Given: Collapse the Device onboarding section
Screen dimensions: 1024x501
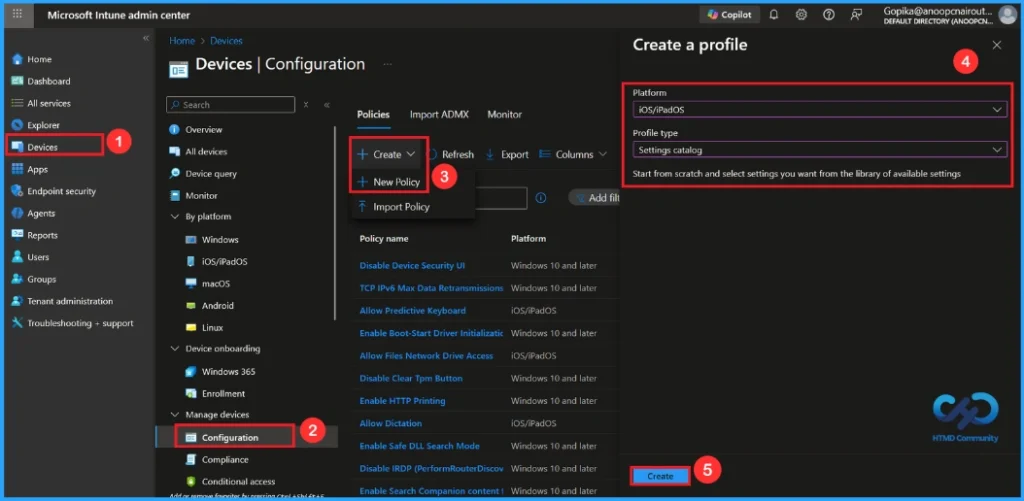Looking at the screenshot, I should coord(174,348).
